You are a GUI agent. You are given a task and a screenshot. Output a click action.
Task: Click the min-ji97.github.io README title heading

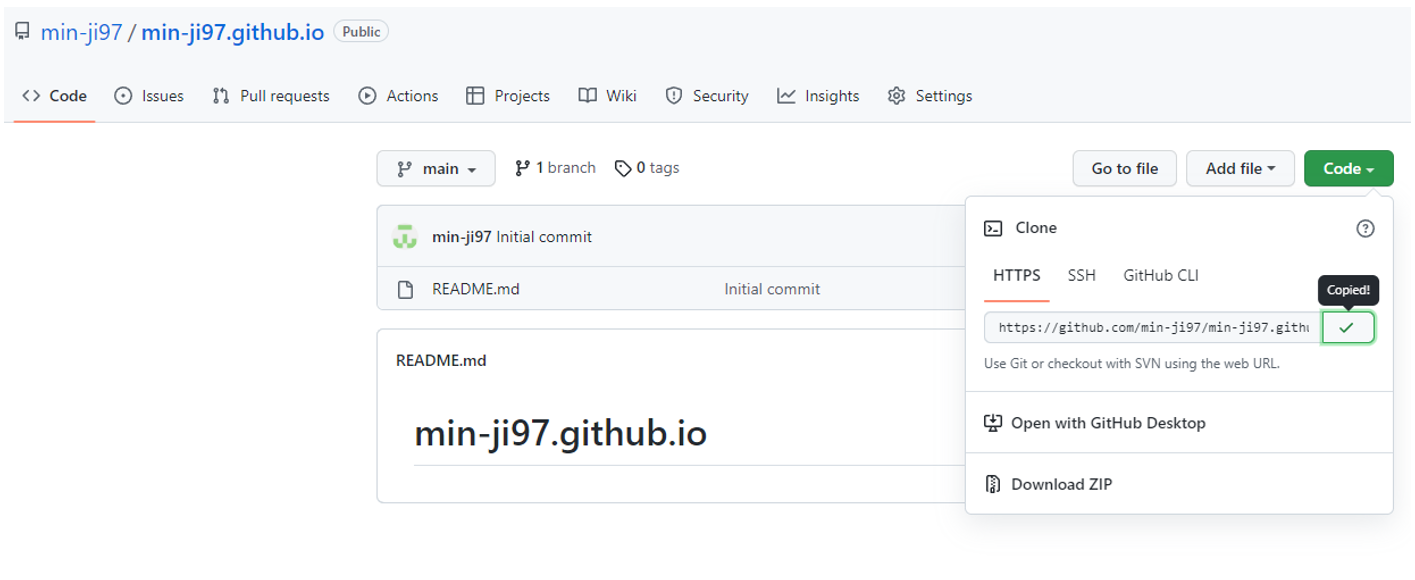[560, 434]
